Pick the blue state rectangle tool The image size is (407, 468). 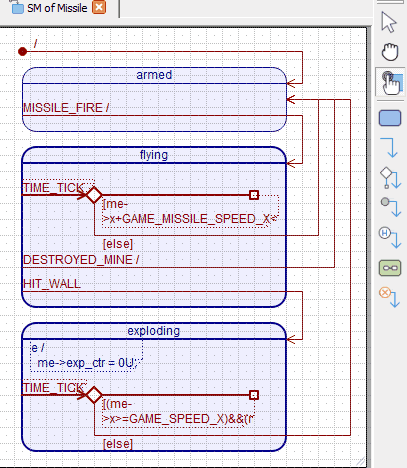(x=390, y=118)
